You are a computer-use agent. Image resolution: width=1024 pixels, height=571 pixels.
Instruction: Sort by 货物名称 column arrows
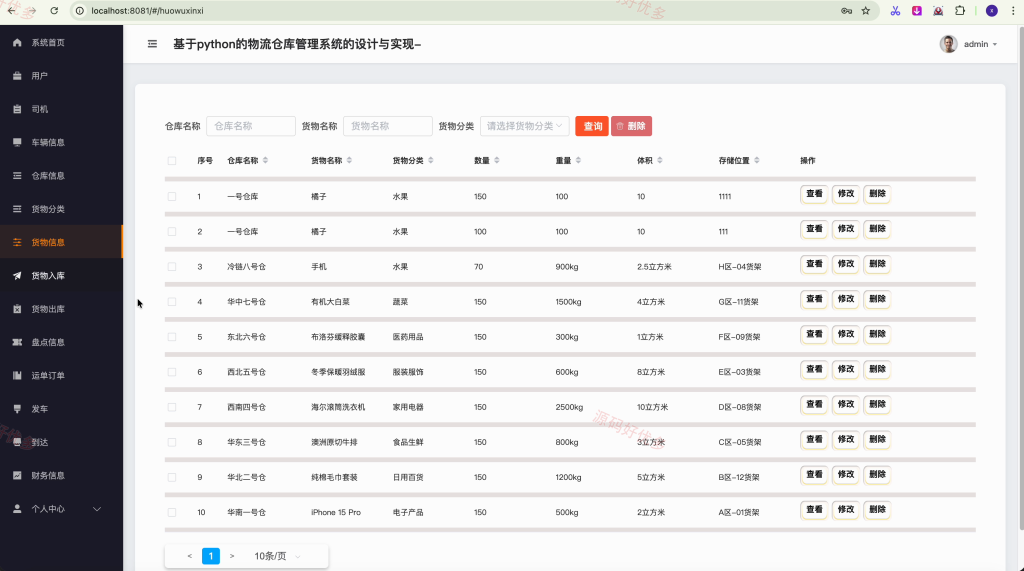349,160
